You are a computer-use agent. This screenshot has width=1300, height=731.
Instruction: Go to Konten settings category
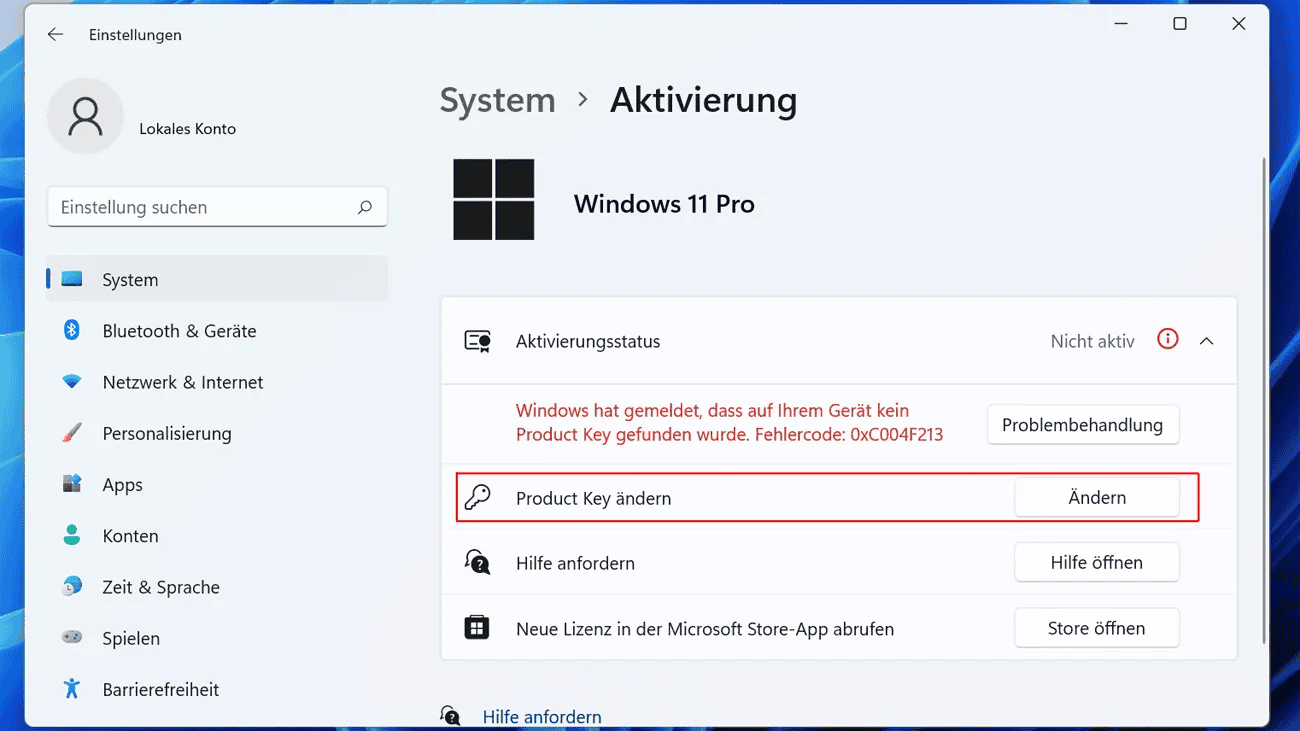[x=130, y=536]
